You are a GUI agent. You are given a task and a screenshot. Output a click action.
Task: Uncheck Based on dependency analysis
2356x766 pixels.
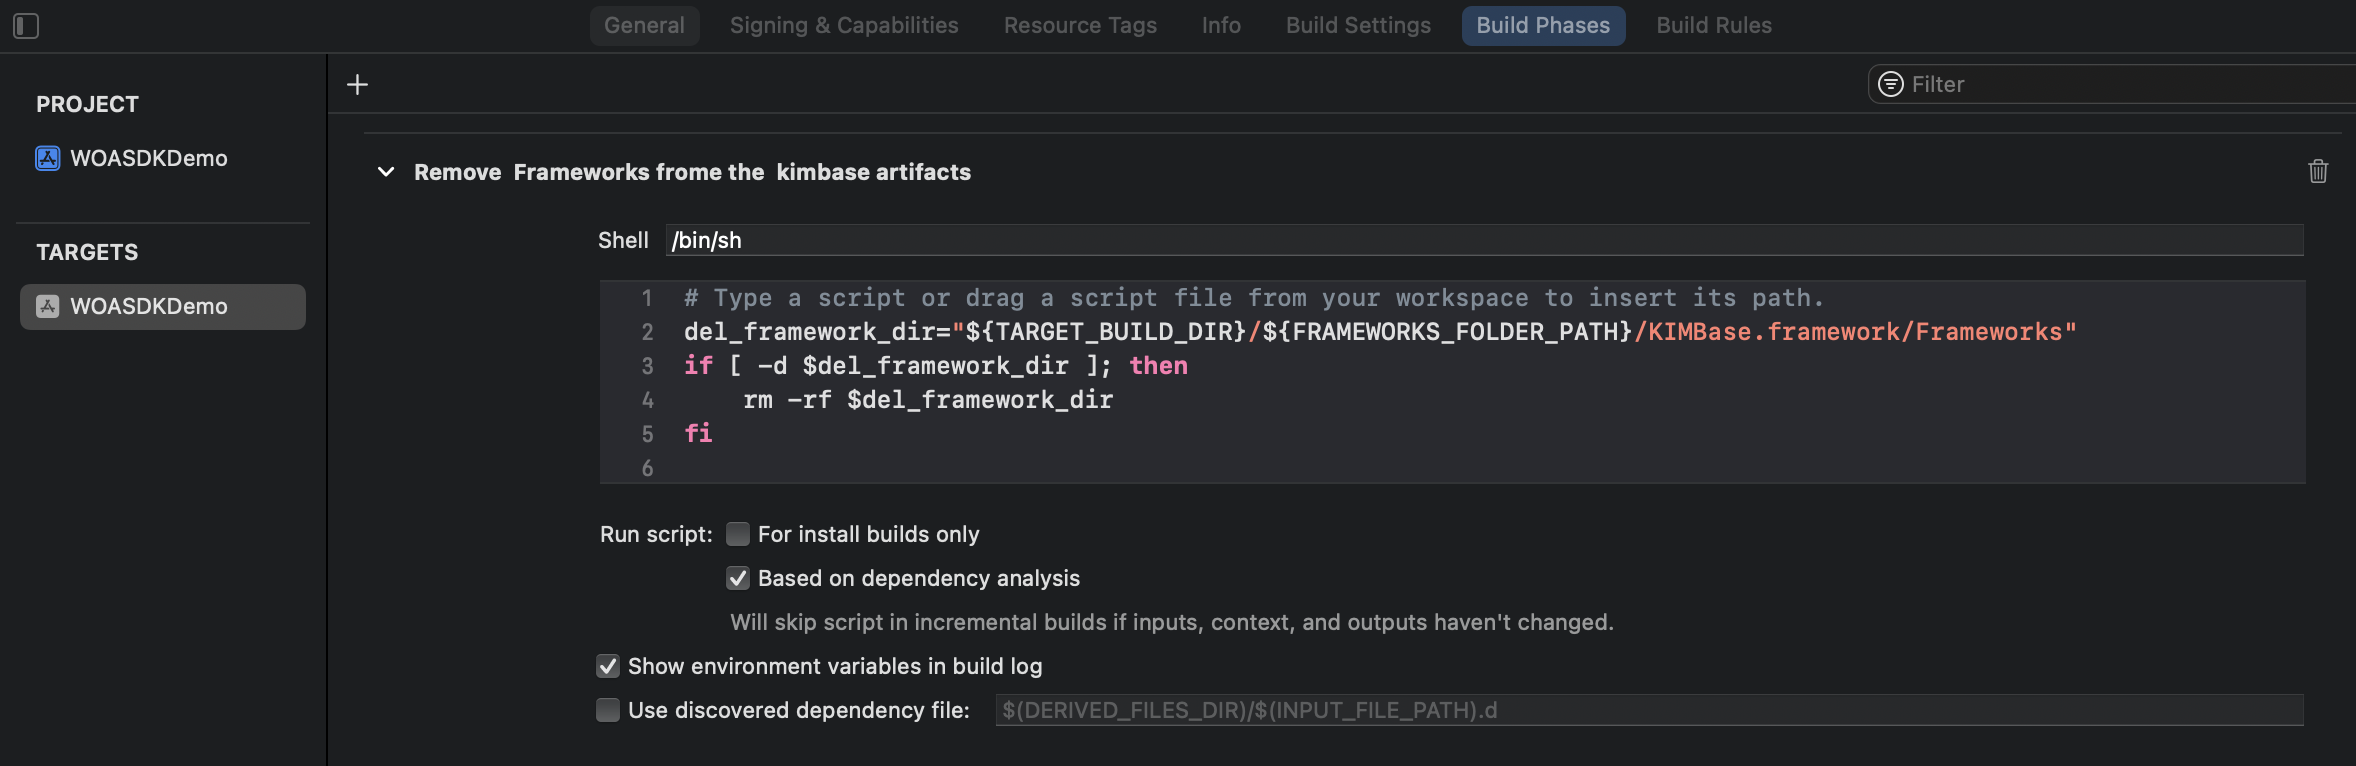point(738,579)
